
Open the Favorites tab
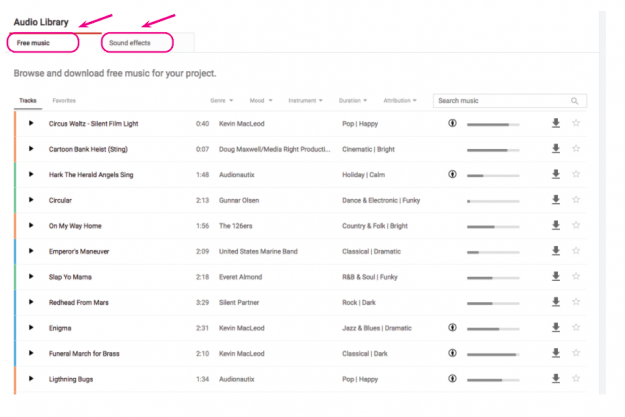point(64,100)
